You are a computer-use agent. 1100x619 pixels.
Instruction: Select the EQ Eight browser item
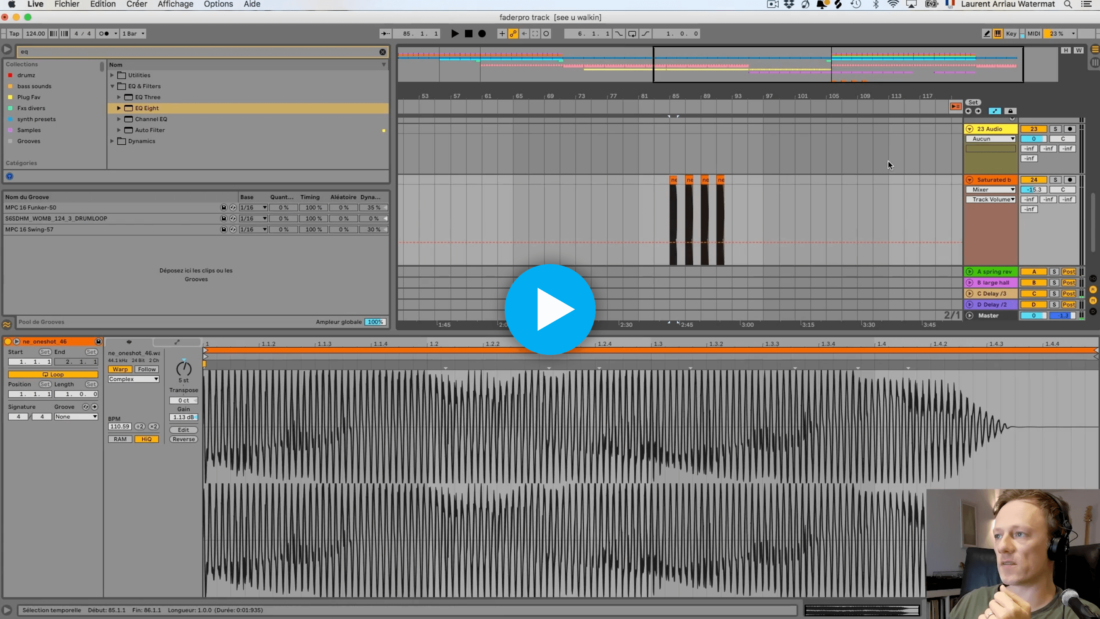click(147, 108)
